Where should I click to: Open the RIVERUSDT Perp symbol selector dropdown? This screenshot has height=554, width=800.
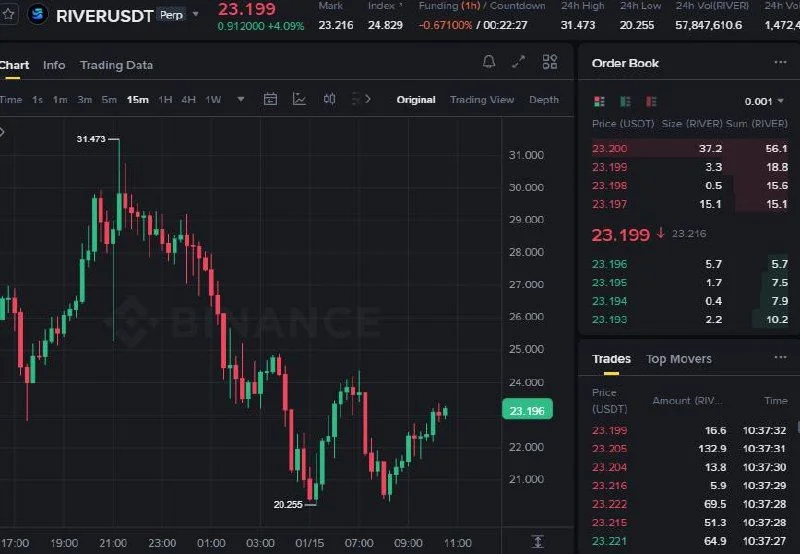[x=195, y=14]
